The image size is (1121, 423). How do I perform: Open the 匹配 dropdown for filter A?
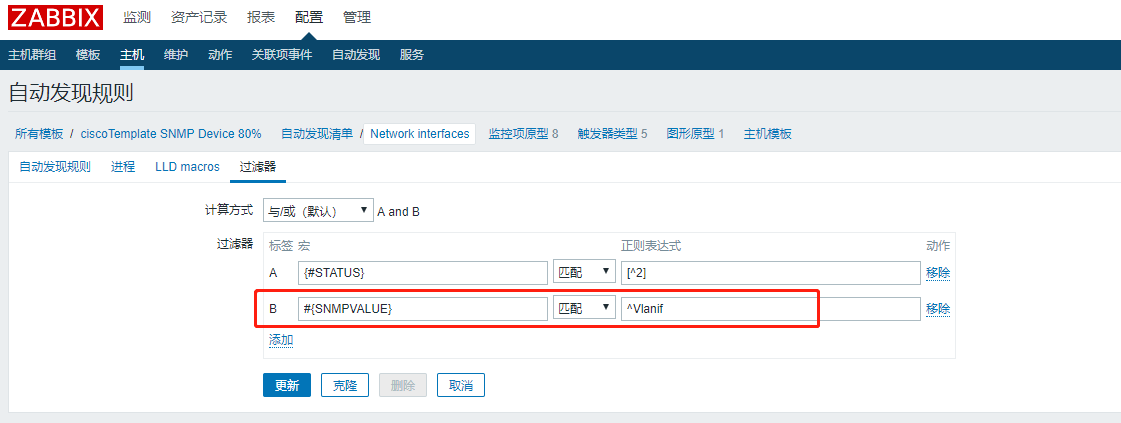(585, 272)
